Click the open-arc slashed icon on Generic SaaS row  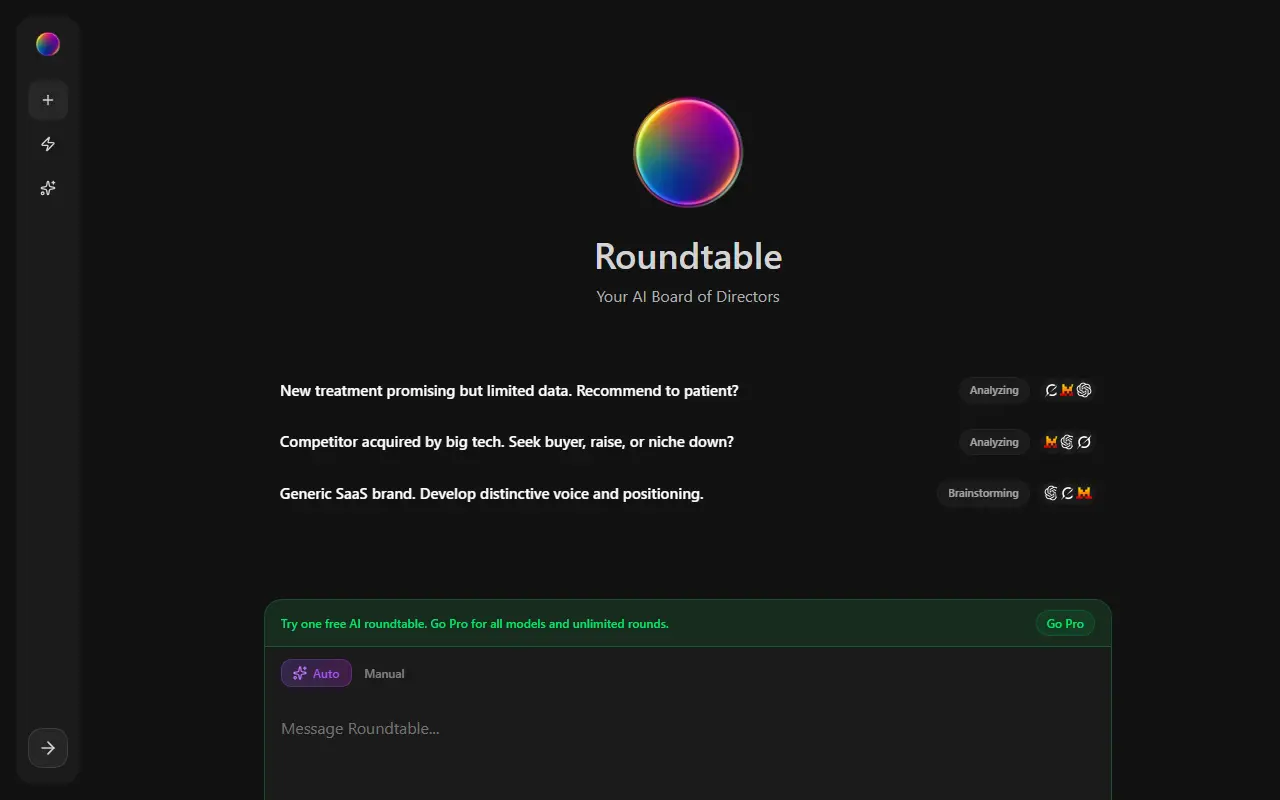pos(1067,493)
